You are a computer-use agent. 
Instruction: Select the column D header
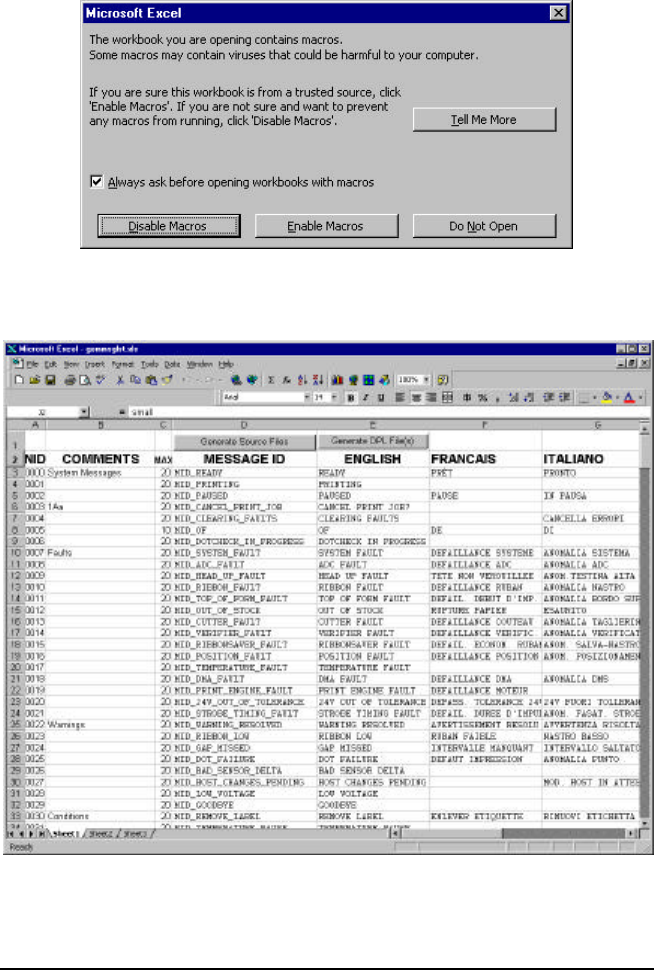(244, 425)
